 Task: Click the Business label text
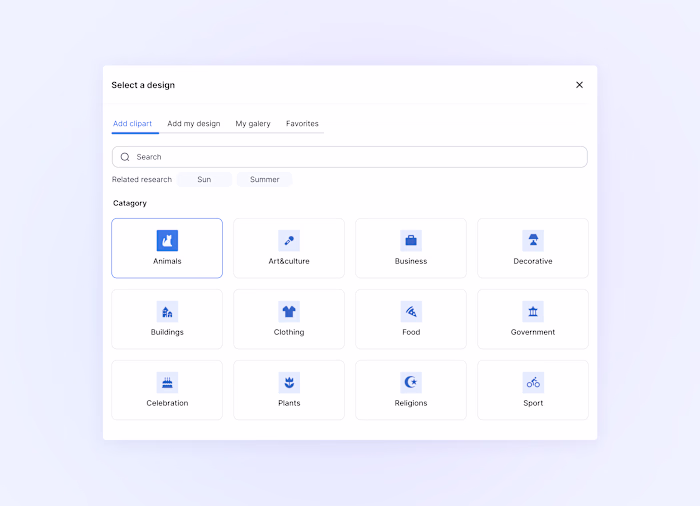411,261
